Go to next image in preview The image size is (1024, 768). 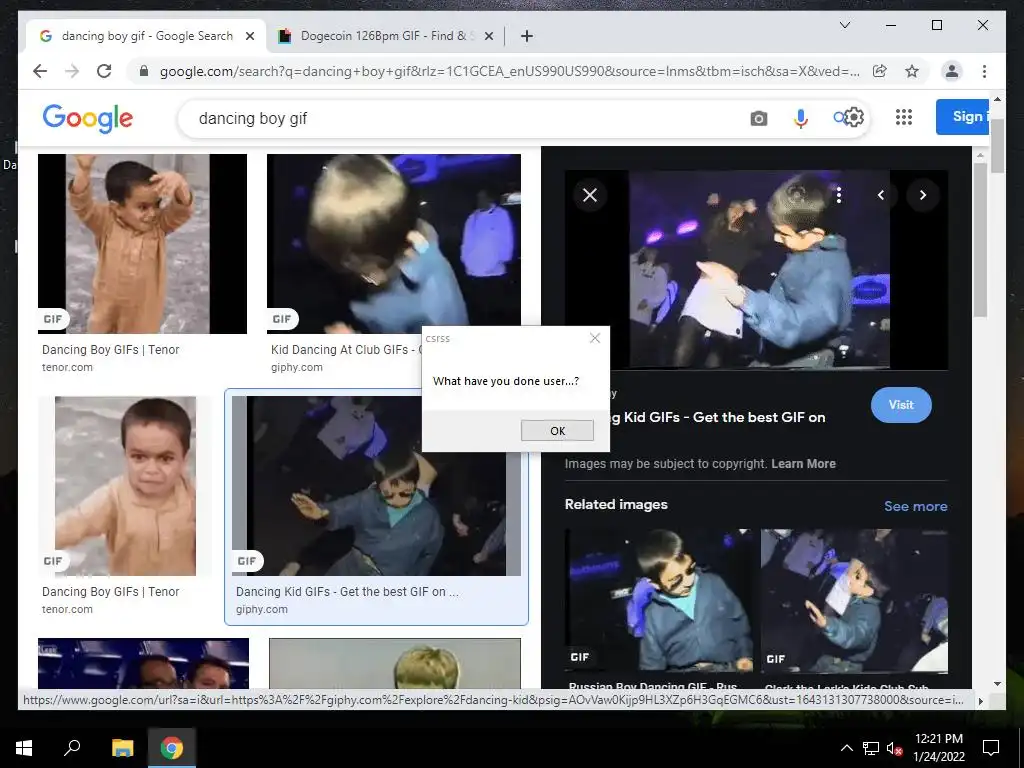tap(923, 195)
